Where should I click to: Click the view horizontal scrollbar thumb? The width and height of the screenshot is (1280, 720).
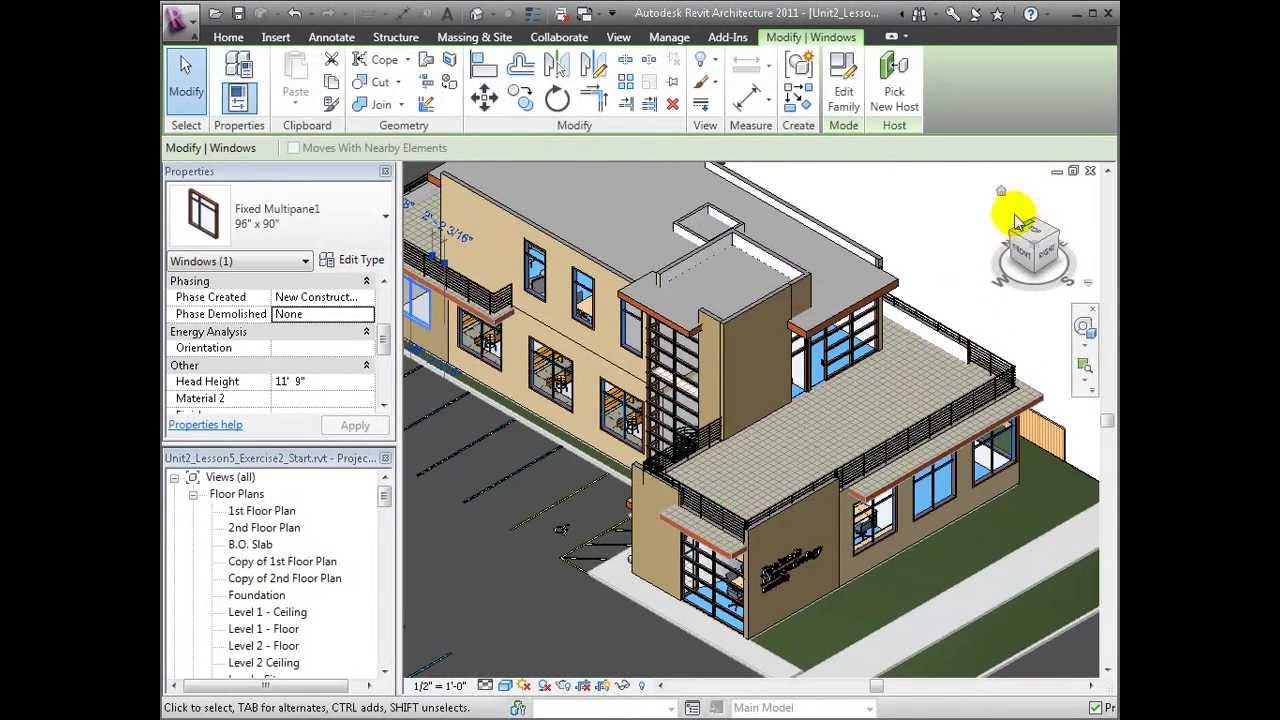(876, 686)
